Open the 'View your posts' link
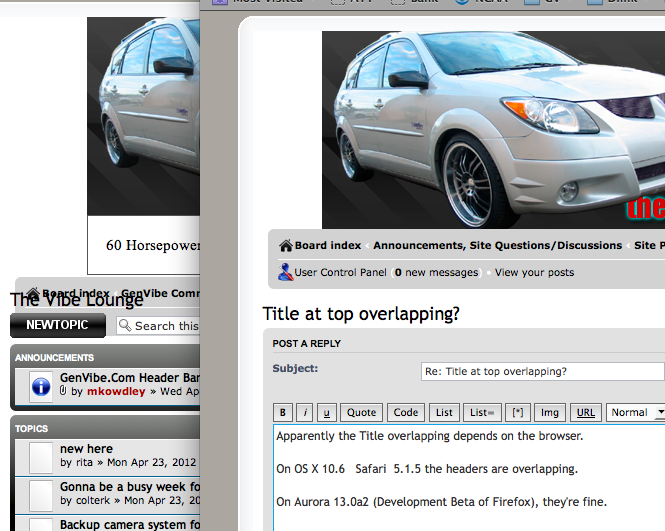The width and height of the screenshot is (665, 531). tap(534, 272)
